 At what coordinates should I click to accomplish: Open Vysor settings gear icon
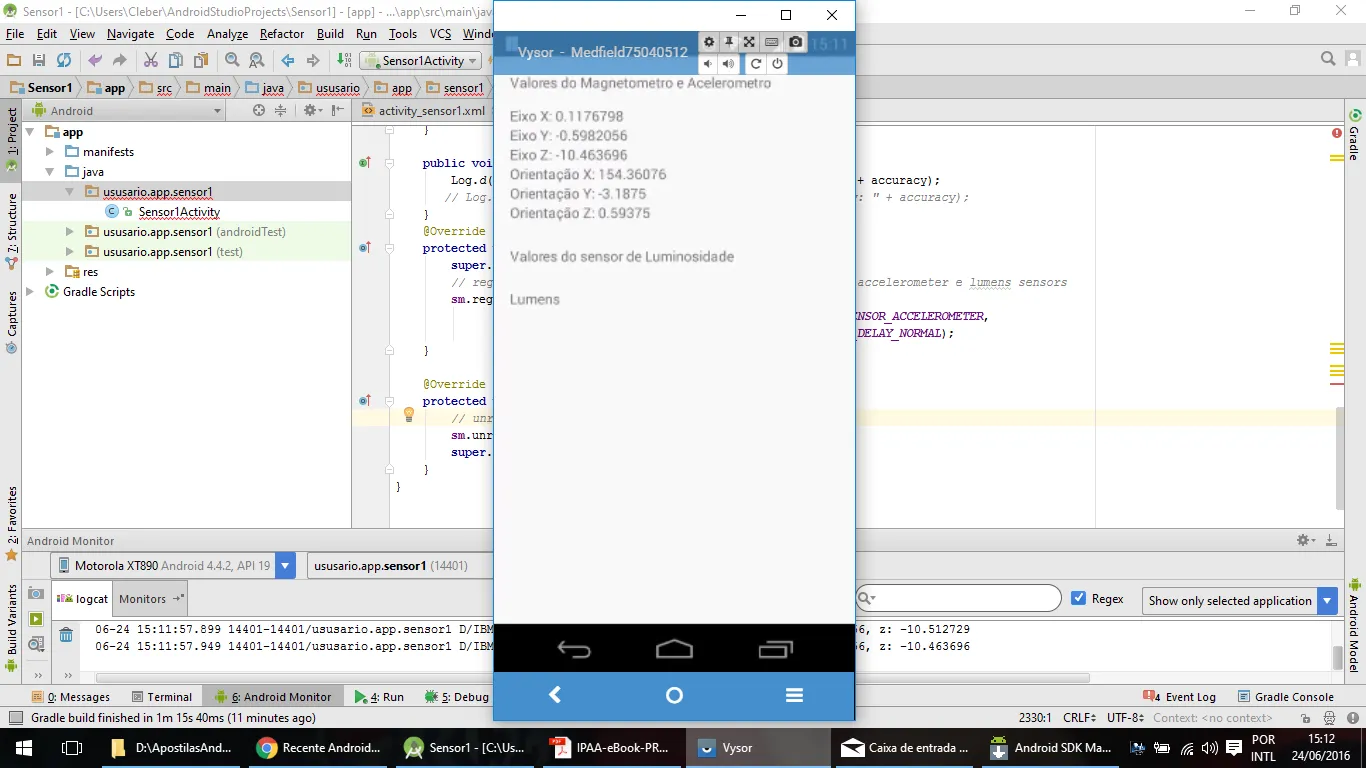pyautogui.click(x=709, y=42)
